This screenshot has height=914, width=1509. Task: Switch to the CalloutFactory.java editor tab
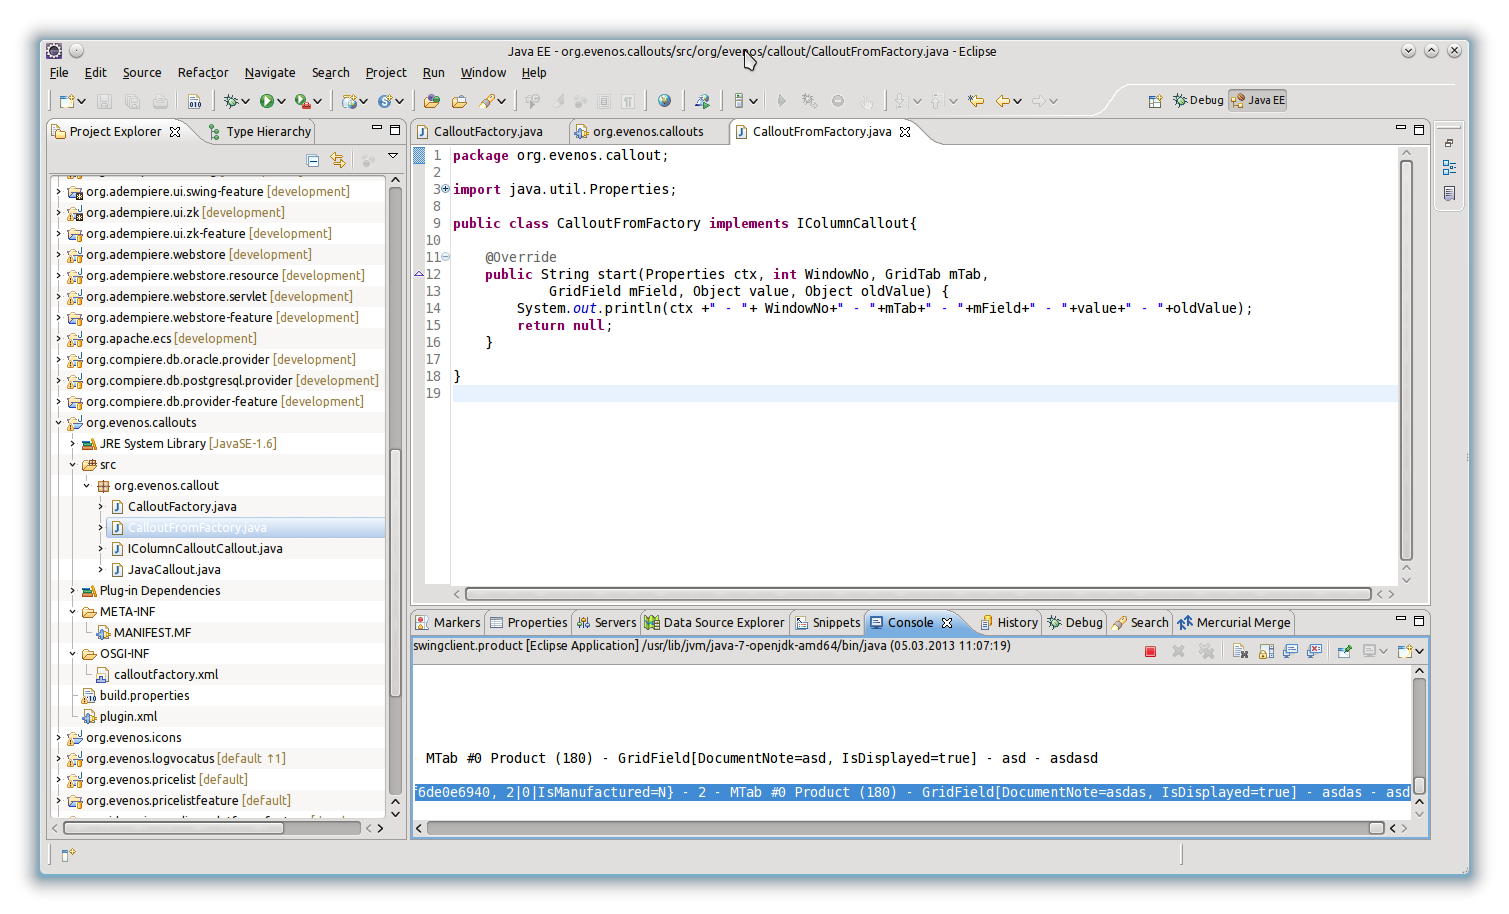(487, 132)
